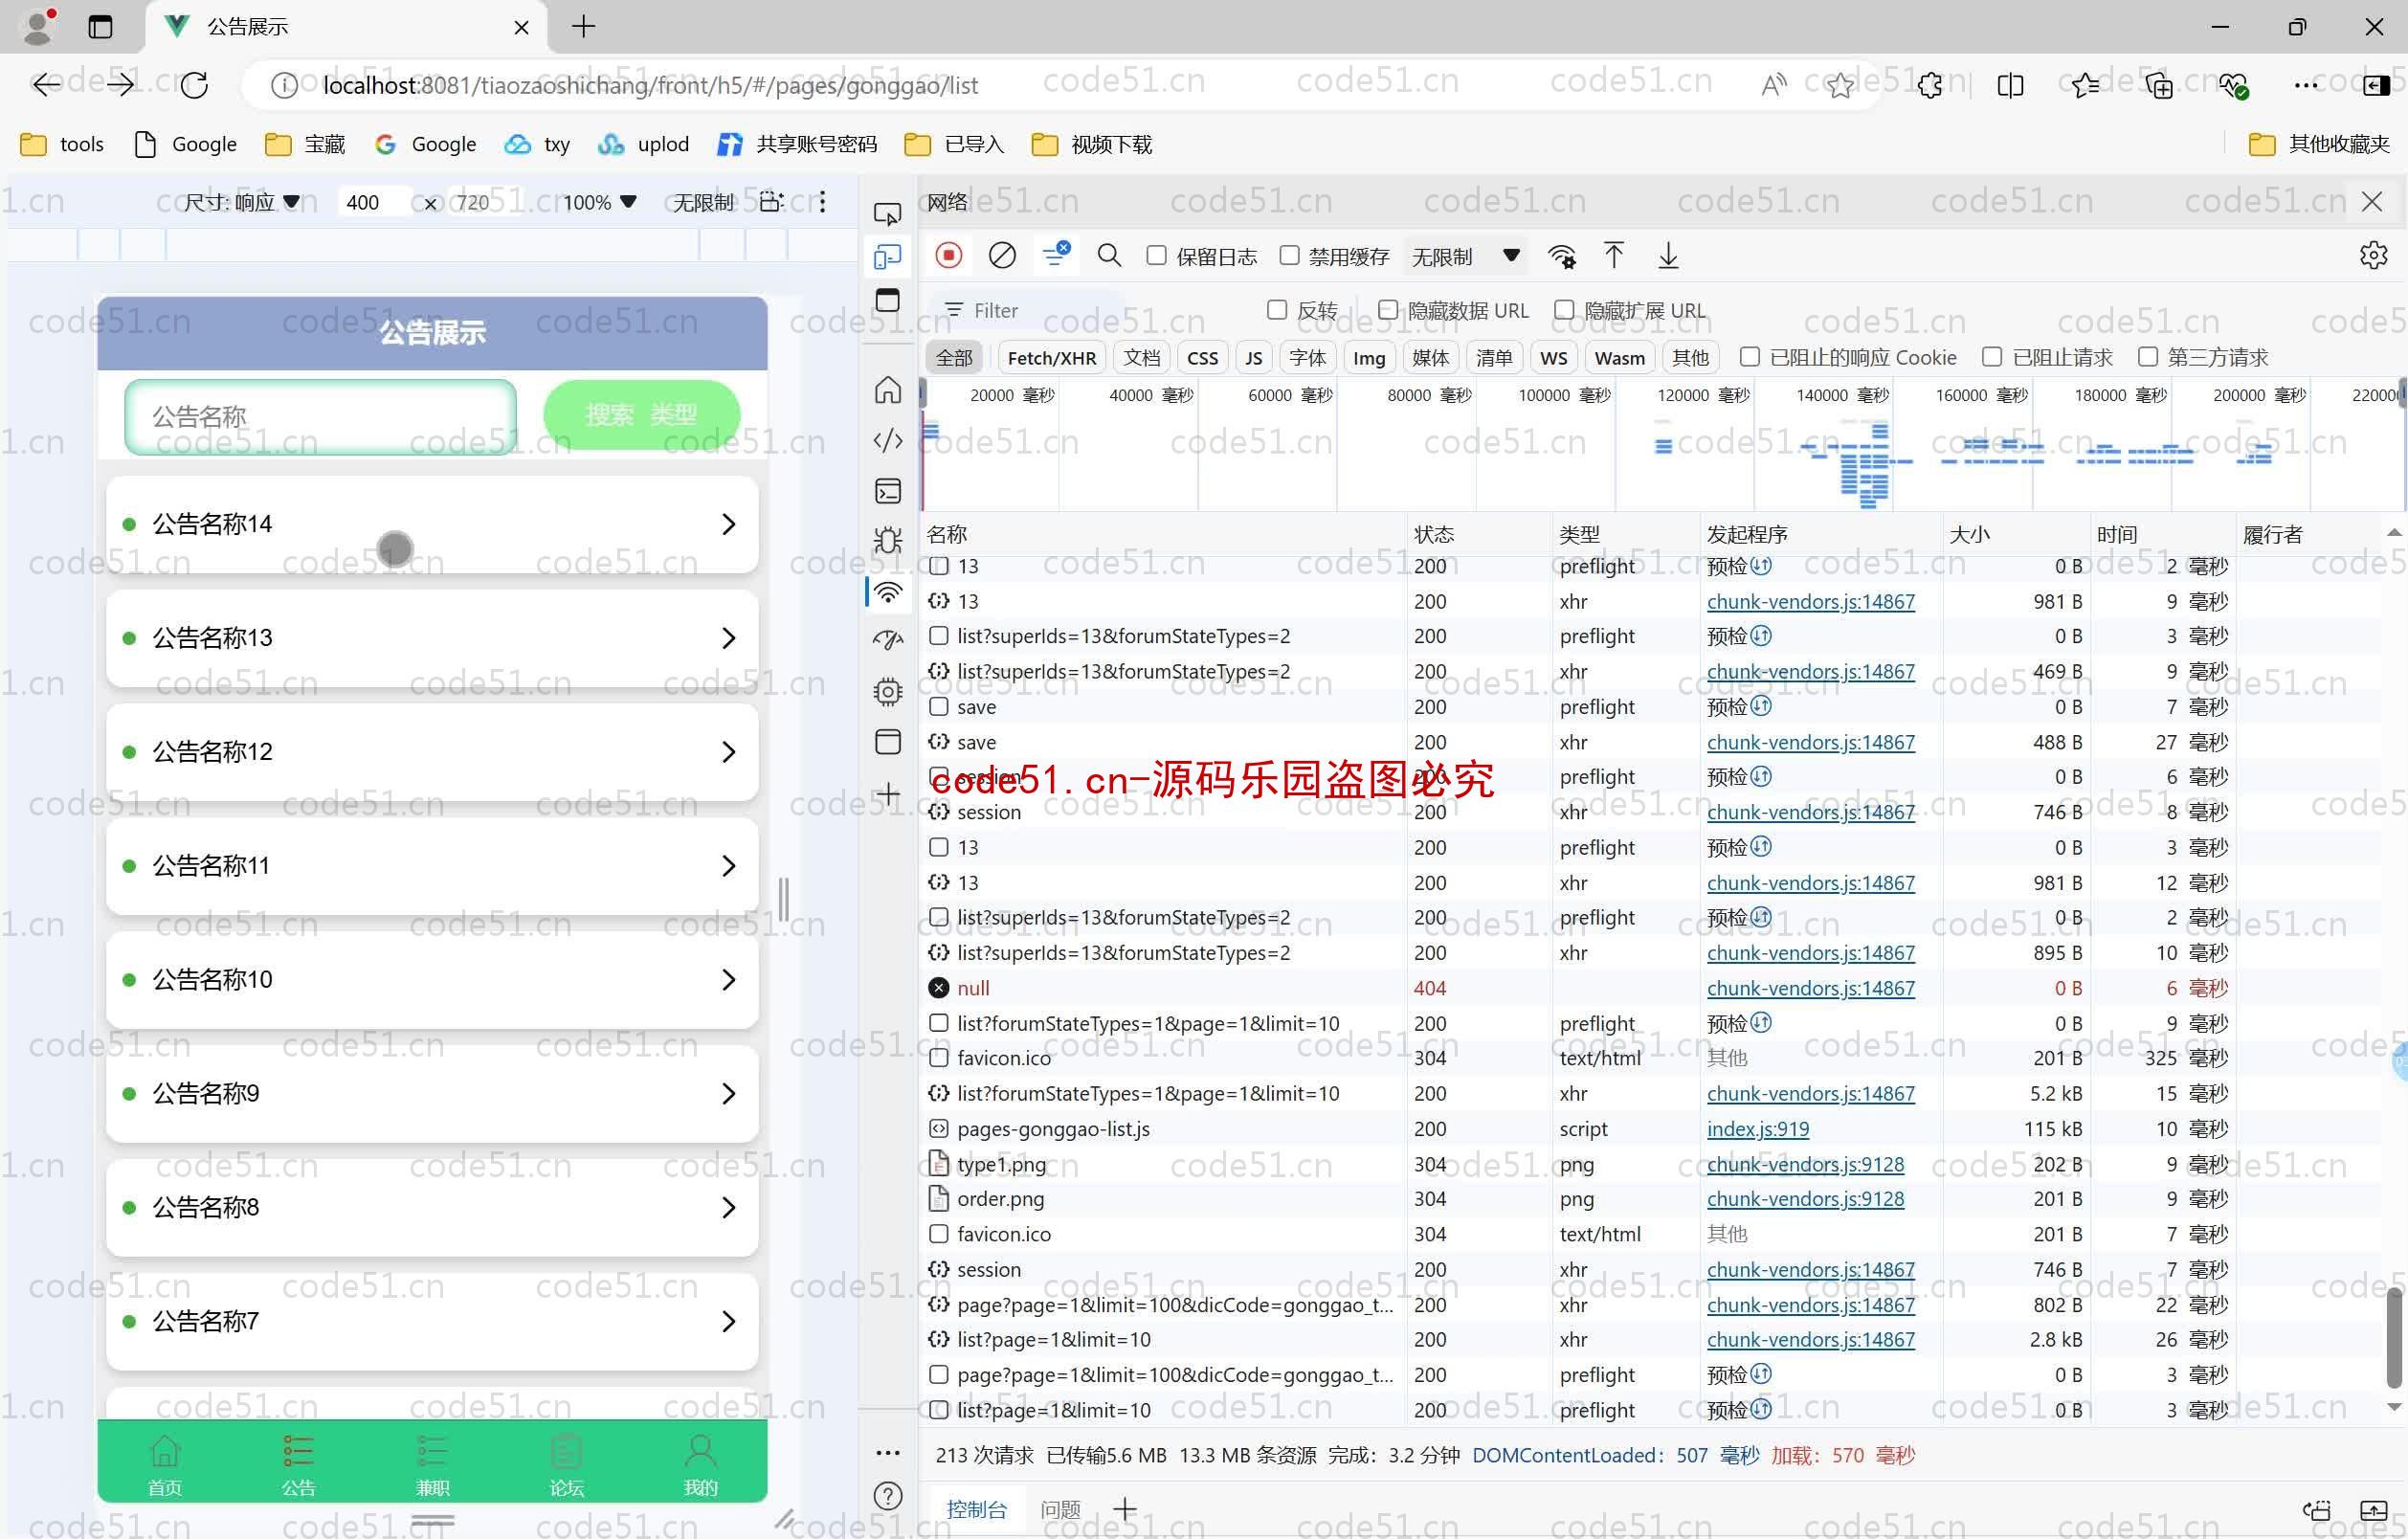Open the Application storage tool

pos(888,741)
